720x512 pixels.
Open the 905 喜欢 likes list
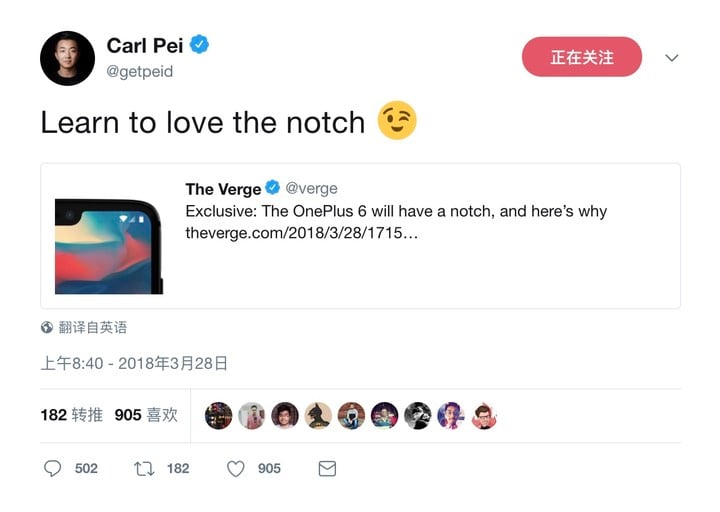[146, 415]
